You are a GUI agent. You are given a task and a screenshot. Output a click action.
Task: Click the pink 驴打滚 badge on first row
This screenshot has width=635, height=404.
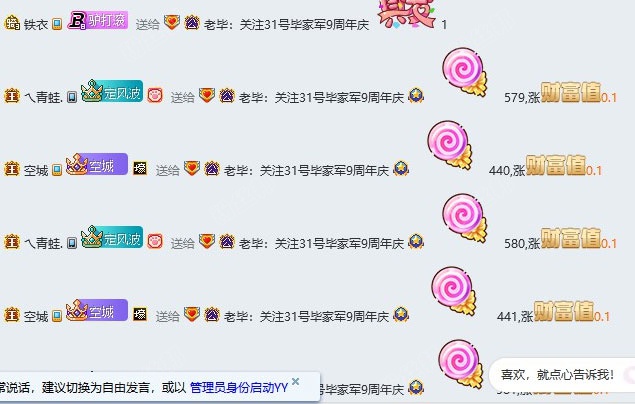click(98, 20)
